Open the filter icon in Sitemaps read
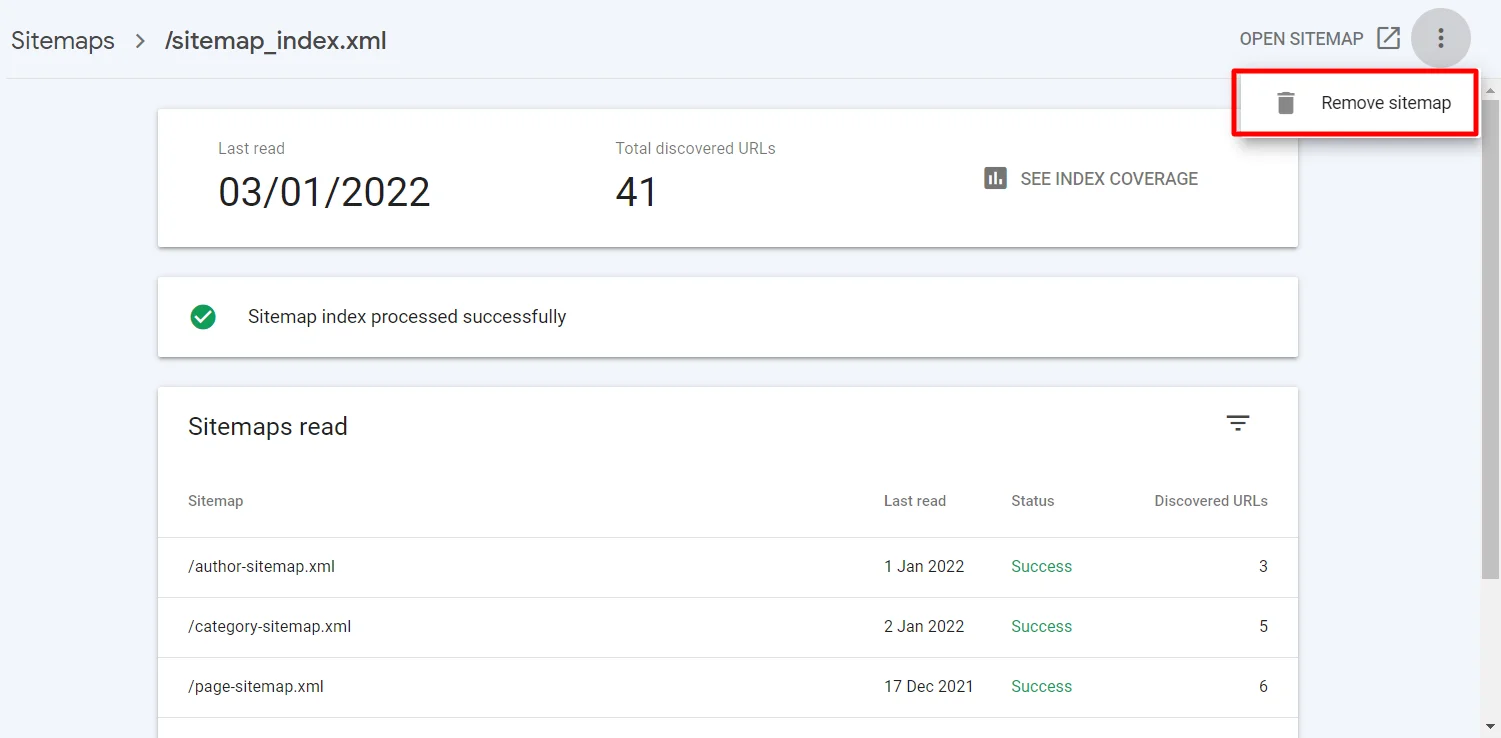The image size is (1501, 738). tap(1238, 423)
